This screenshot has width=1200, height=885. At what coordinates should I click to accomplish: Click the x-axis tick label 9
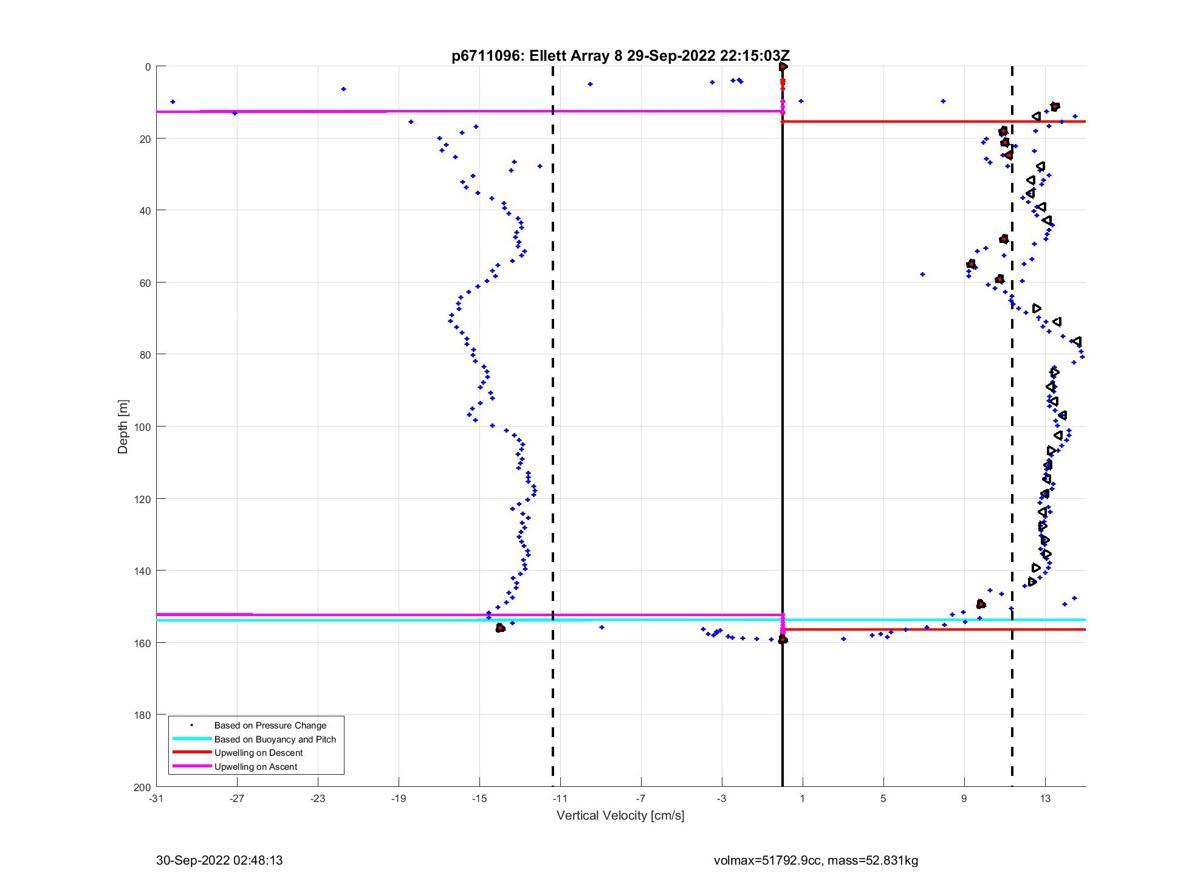click(964, 799)
